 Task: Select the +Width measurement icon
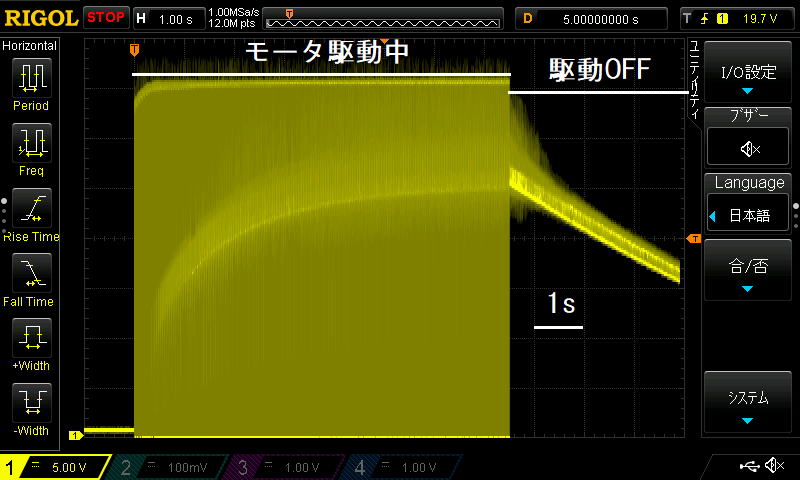(x=32, y=338)
